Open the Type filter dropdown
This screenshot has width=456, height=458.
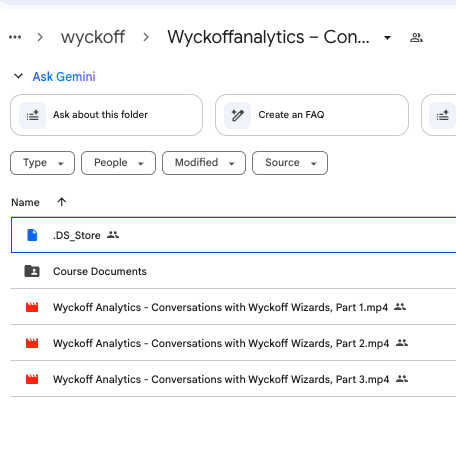tap(42, 163)
